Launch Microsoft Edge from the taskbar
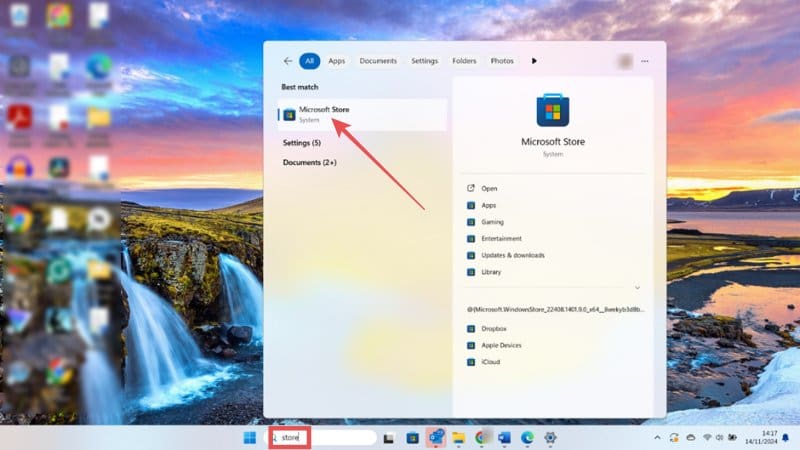This screenshot has width=800, height=450. coord(526,438)
